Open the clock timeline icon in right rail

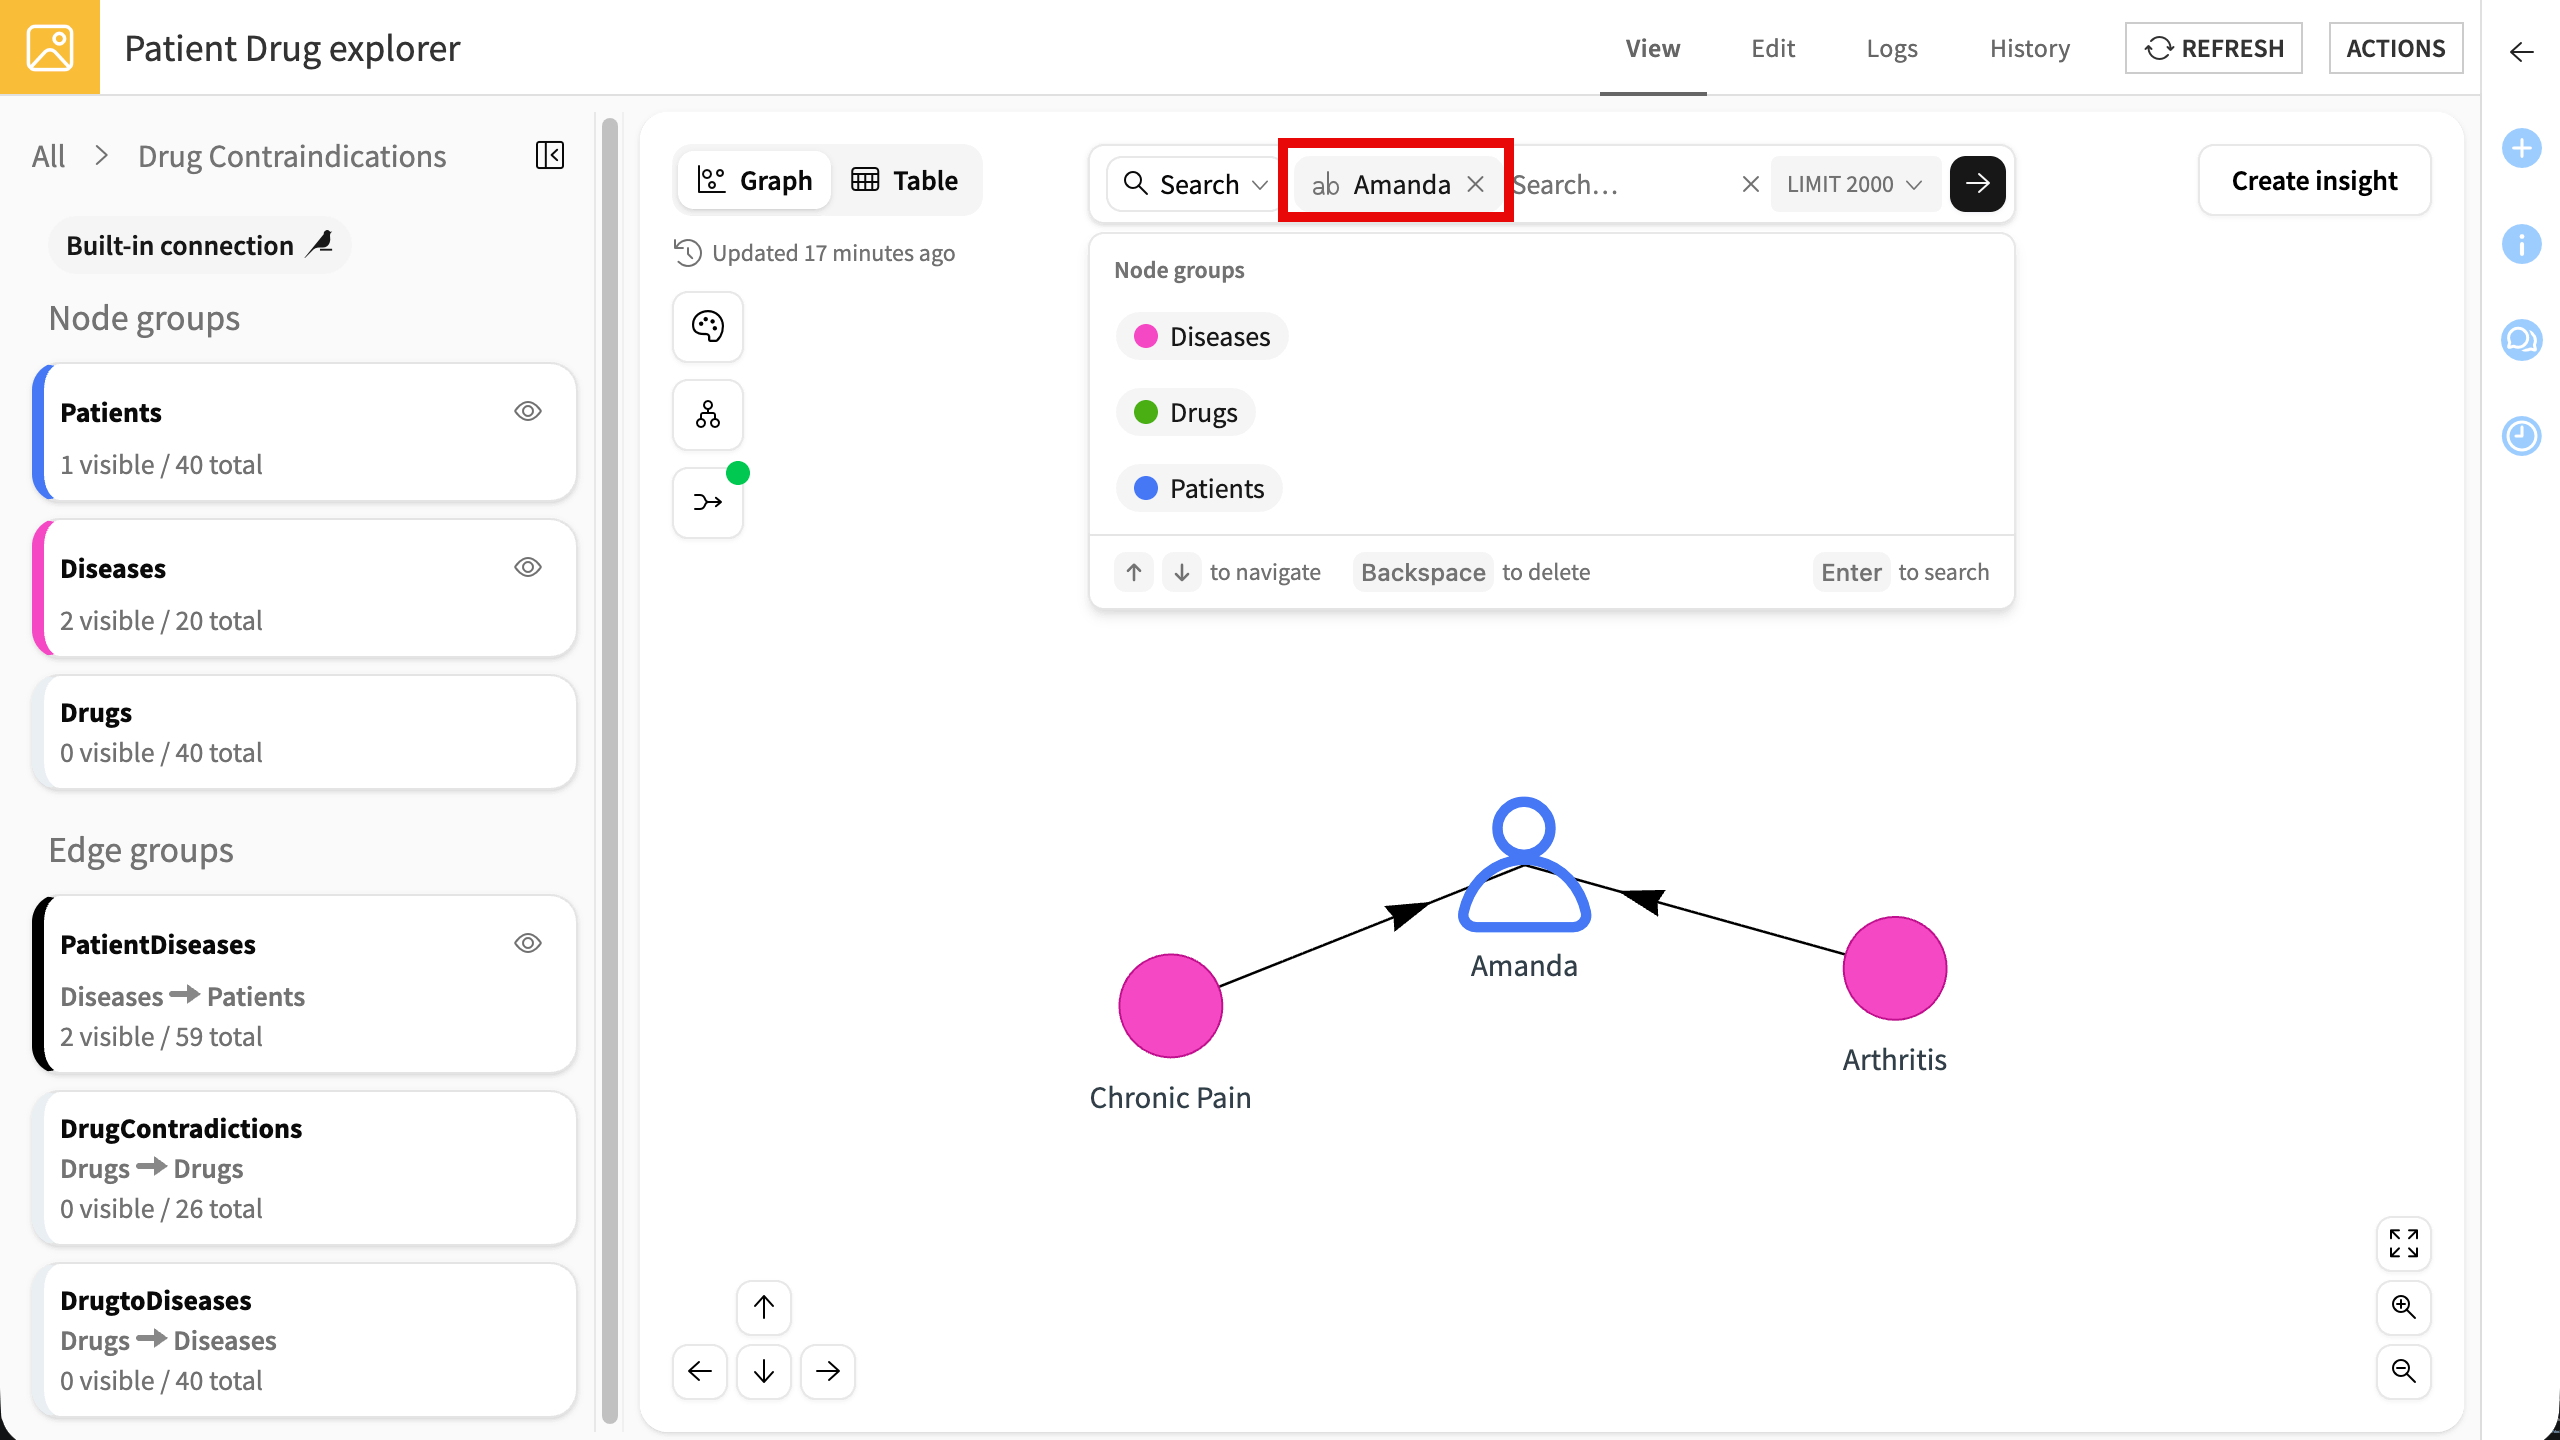click(2521, 436)
